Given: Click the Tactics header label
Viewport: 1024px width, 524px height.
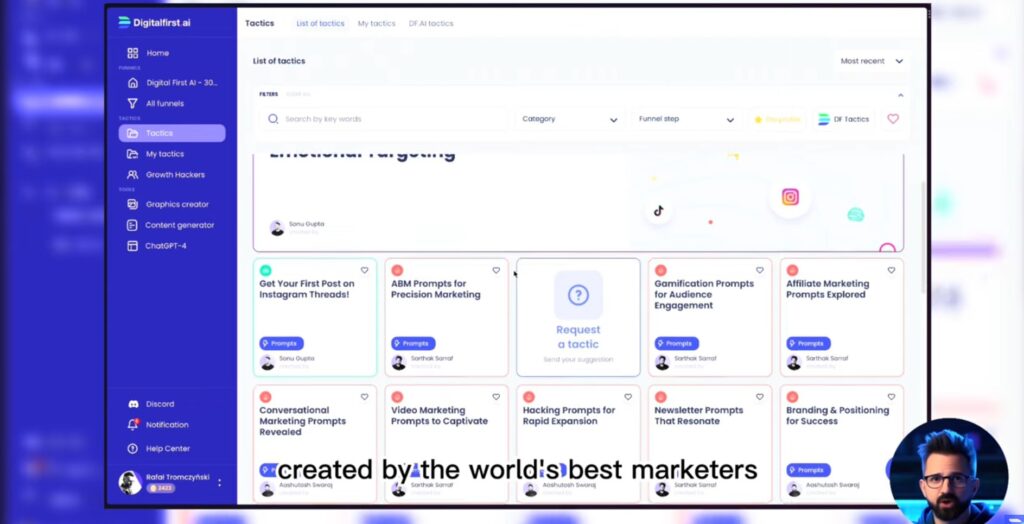Looking at the screenshot, I should point(259,23).
